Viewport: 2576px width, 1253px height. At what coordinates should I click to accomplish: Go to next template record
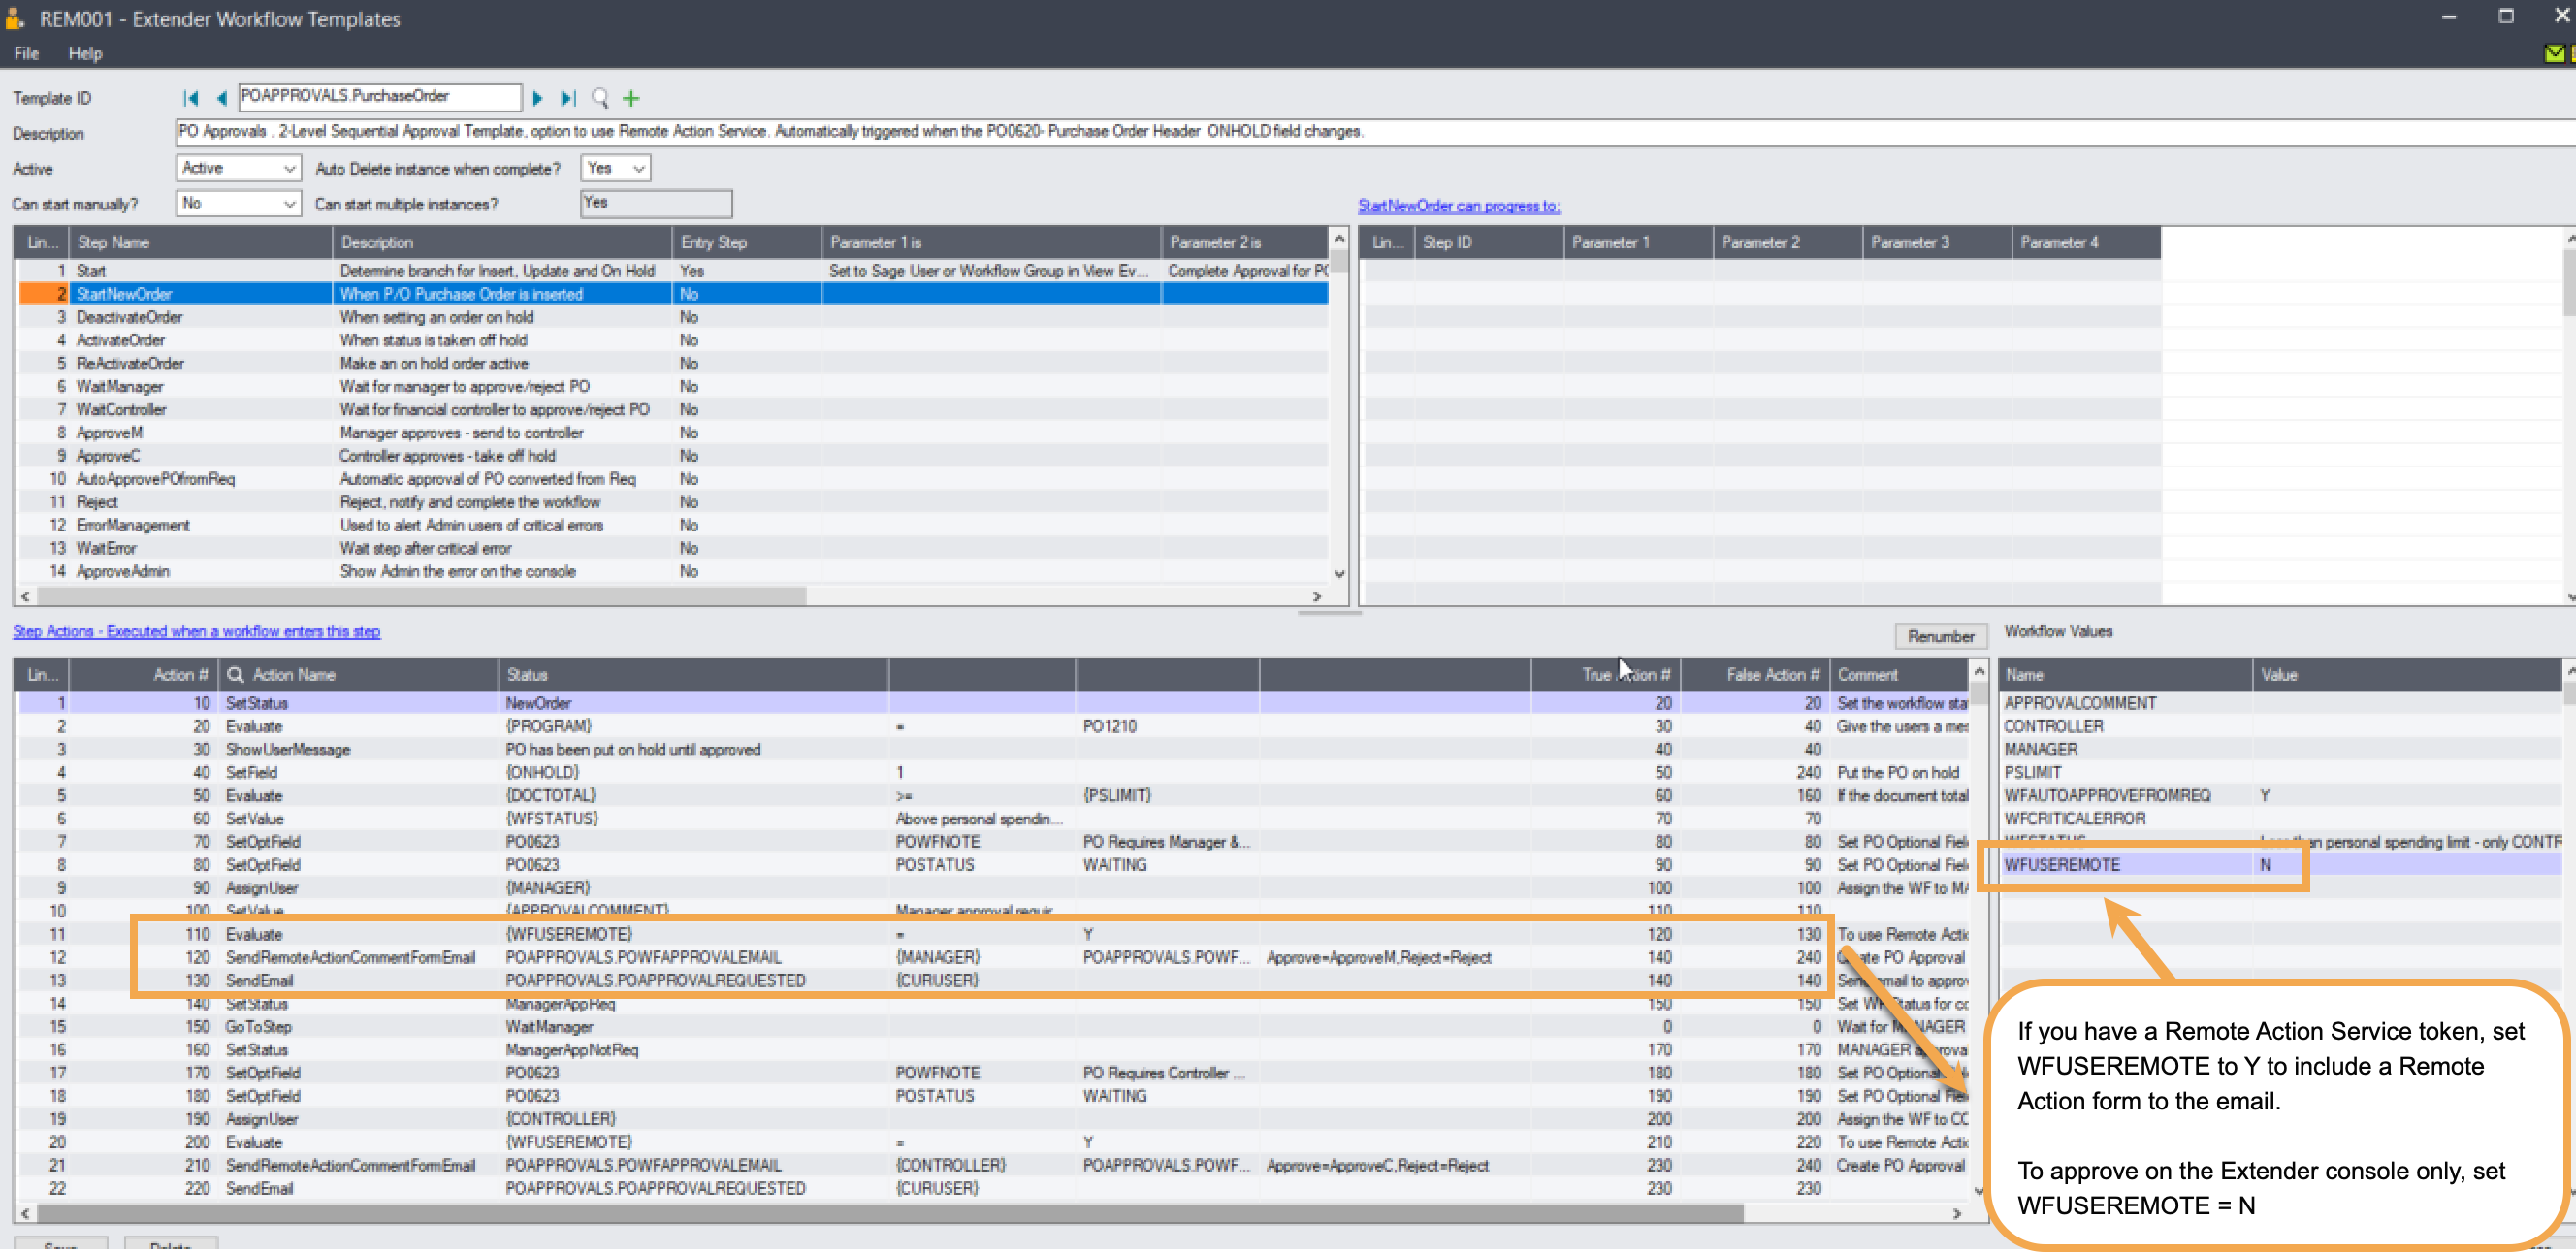pyautogui.click(x=537, y=98)
